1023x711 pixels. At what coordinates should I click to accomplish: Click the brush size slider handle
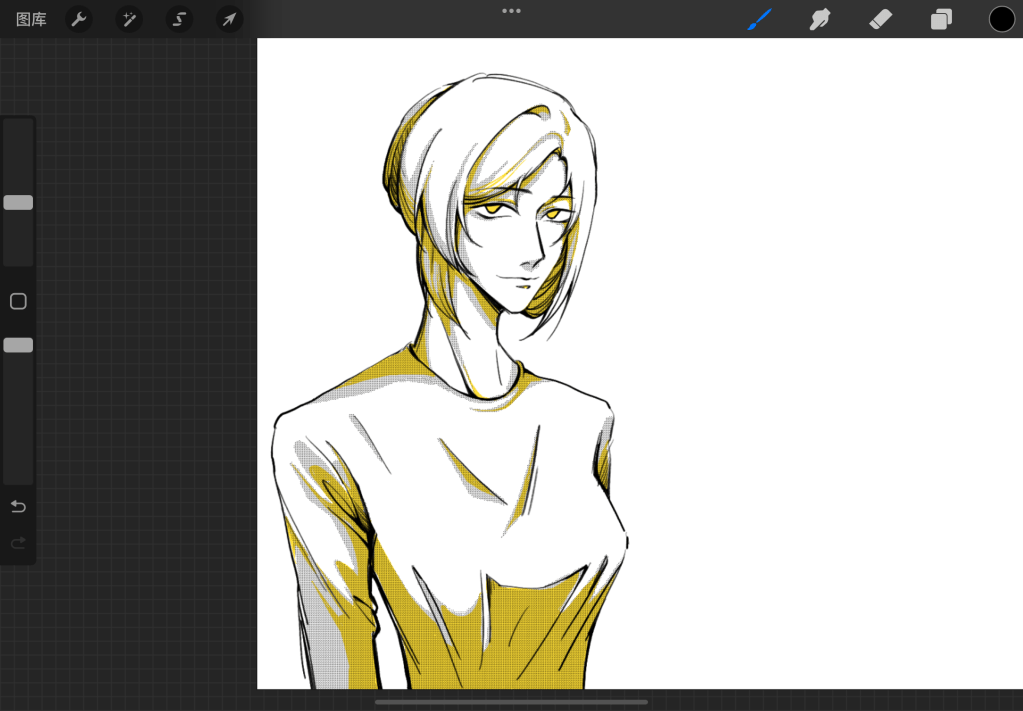pos(18,203)
